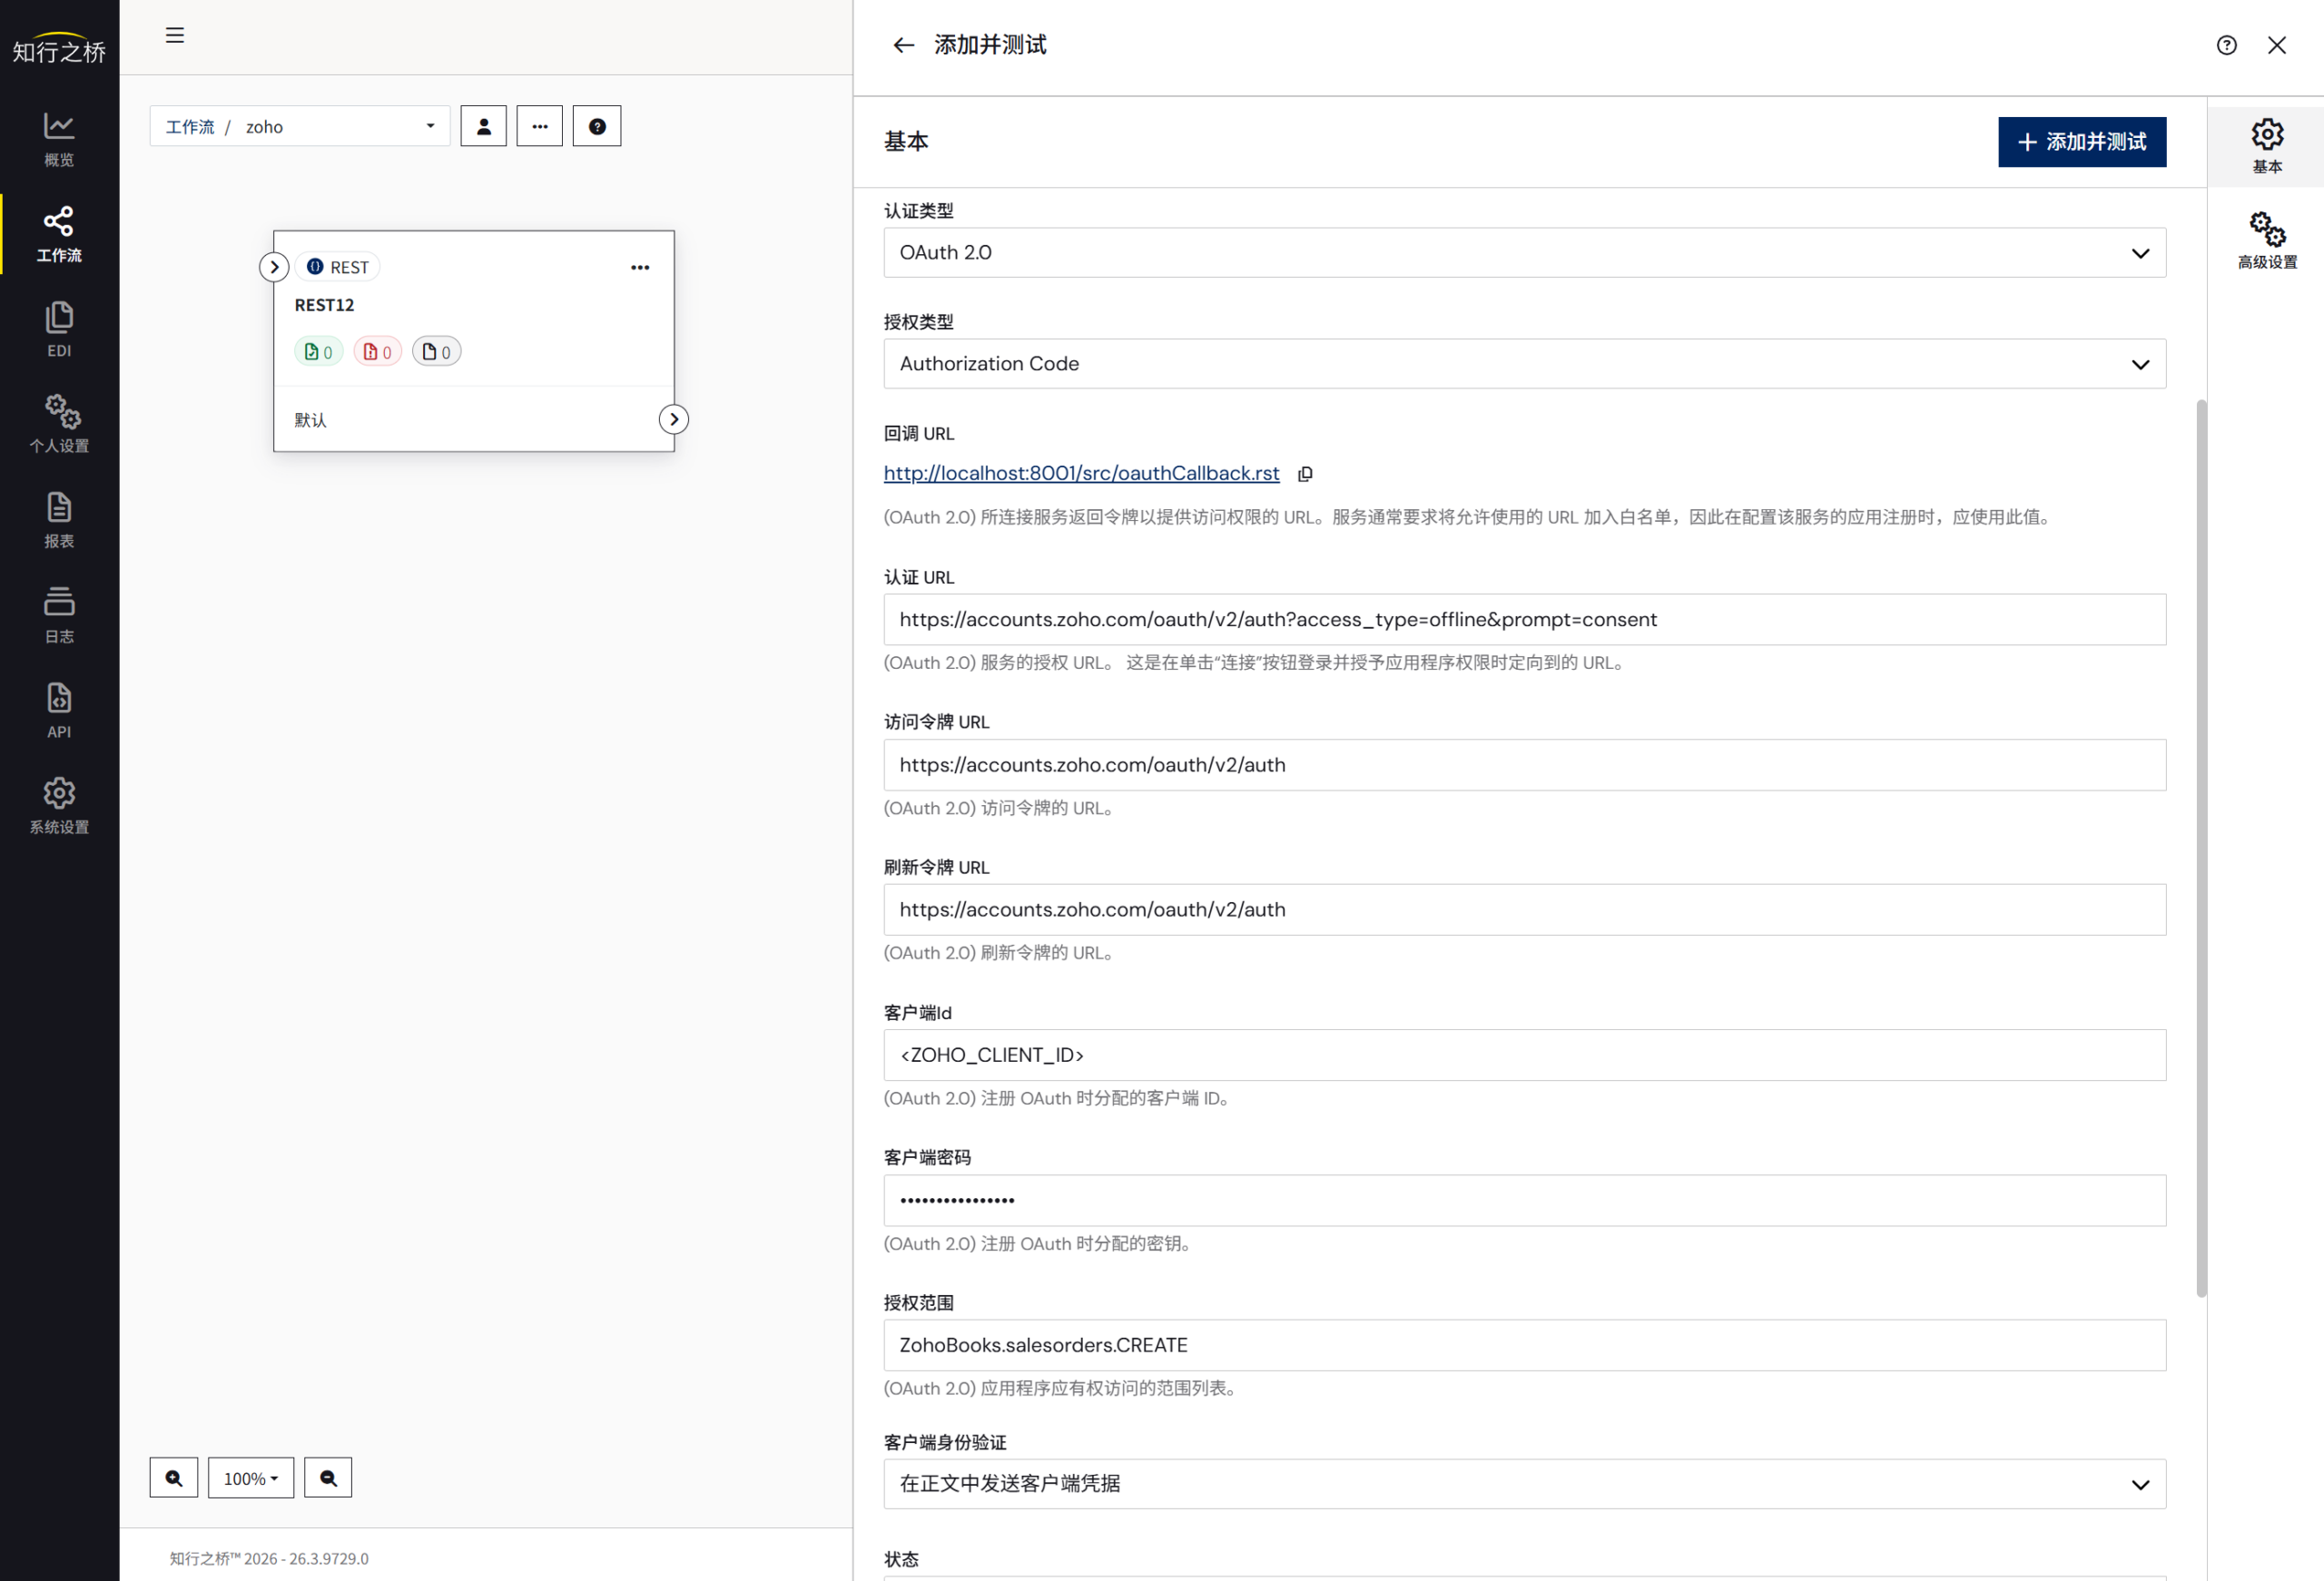This screenshot has height=1581, width=2324.
Task: Click the user icon button near workspace selector
Action: tap(484, 126)
